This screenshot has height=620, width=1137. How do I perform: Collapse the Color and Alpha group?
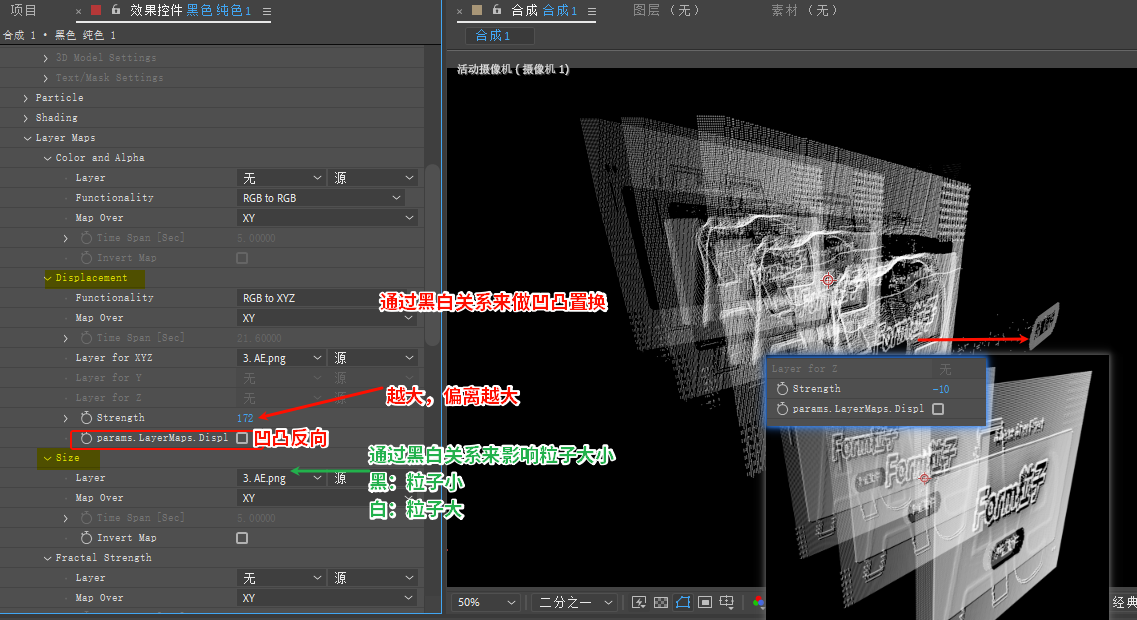tap(47, 158)
